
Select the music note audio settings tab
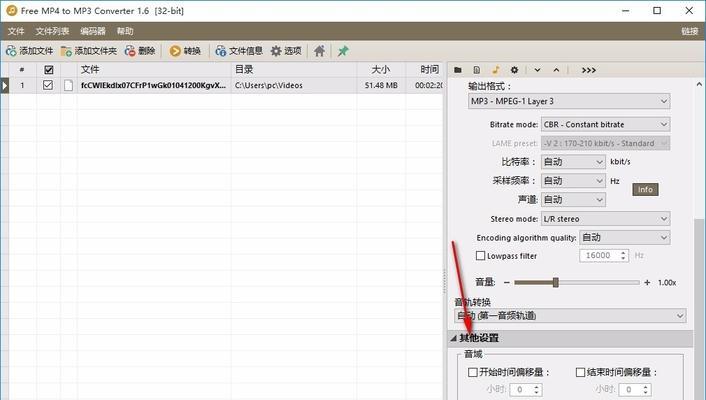point(496,70)
